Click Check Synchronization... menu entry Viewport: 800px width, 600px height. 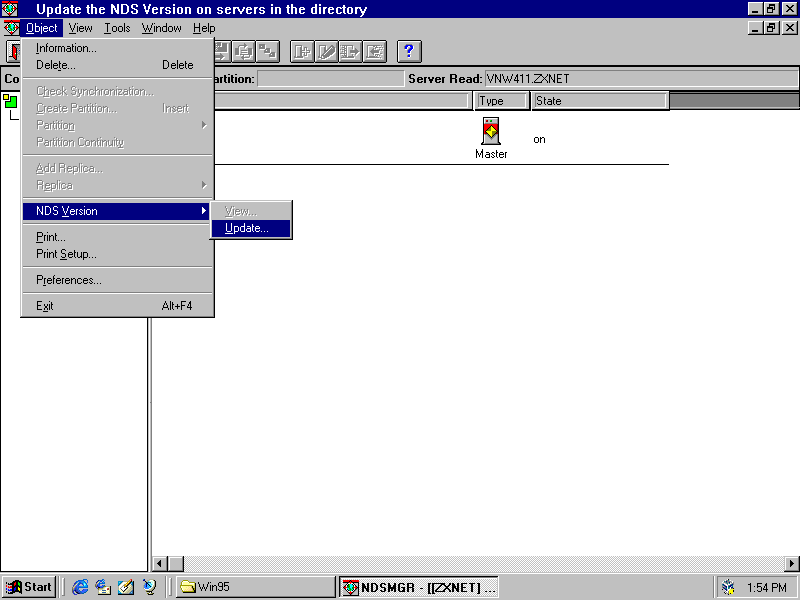(117, 91)
